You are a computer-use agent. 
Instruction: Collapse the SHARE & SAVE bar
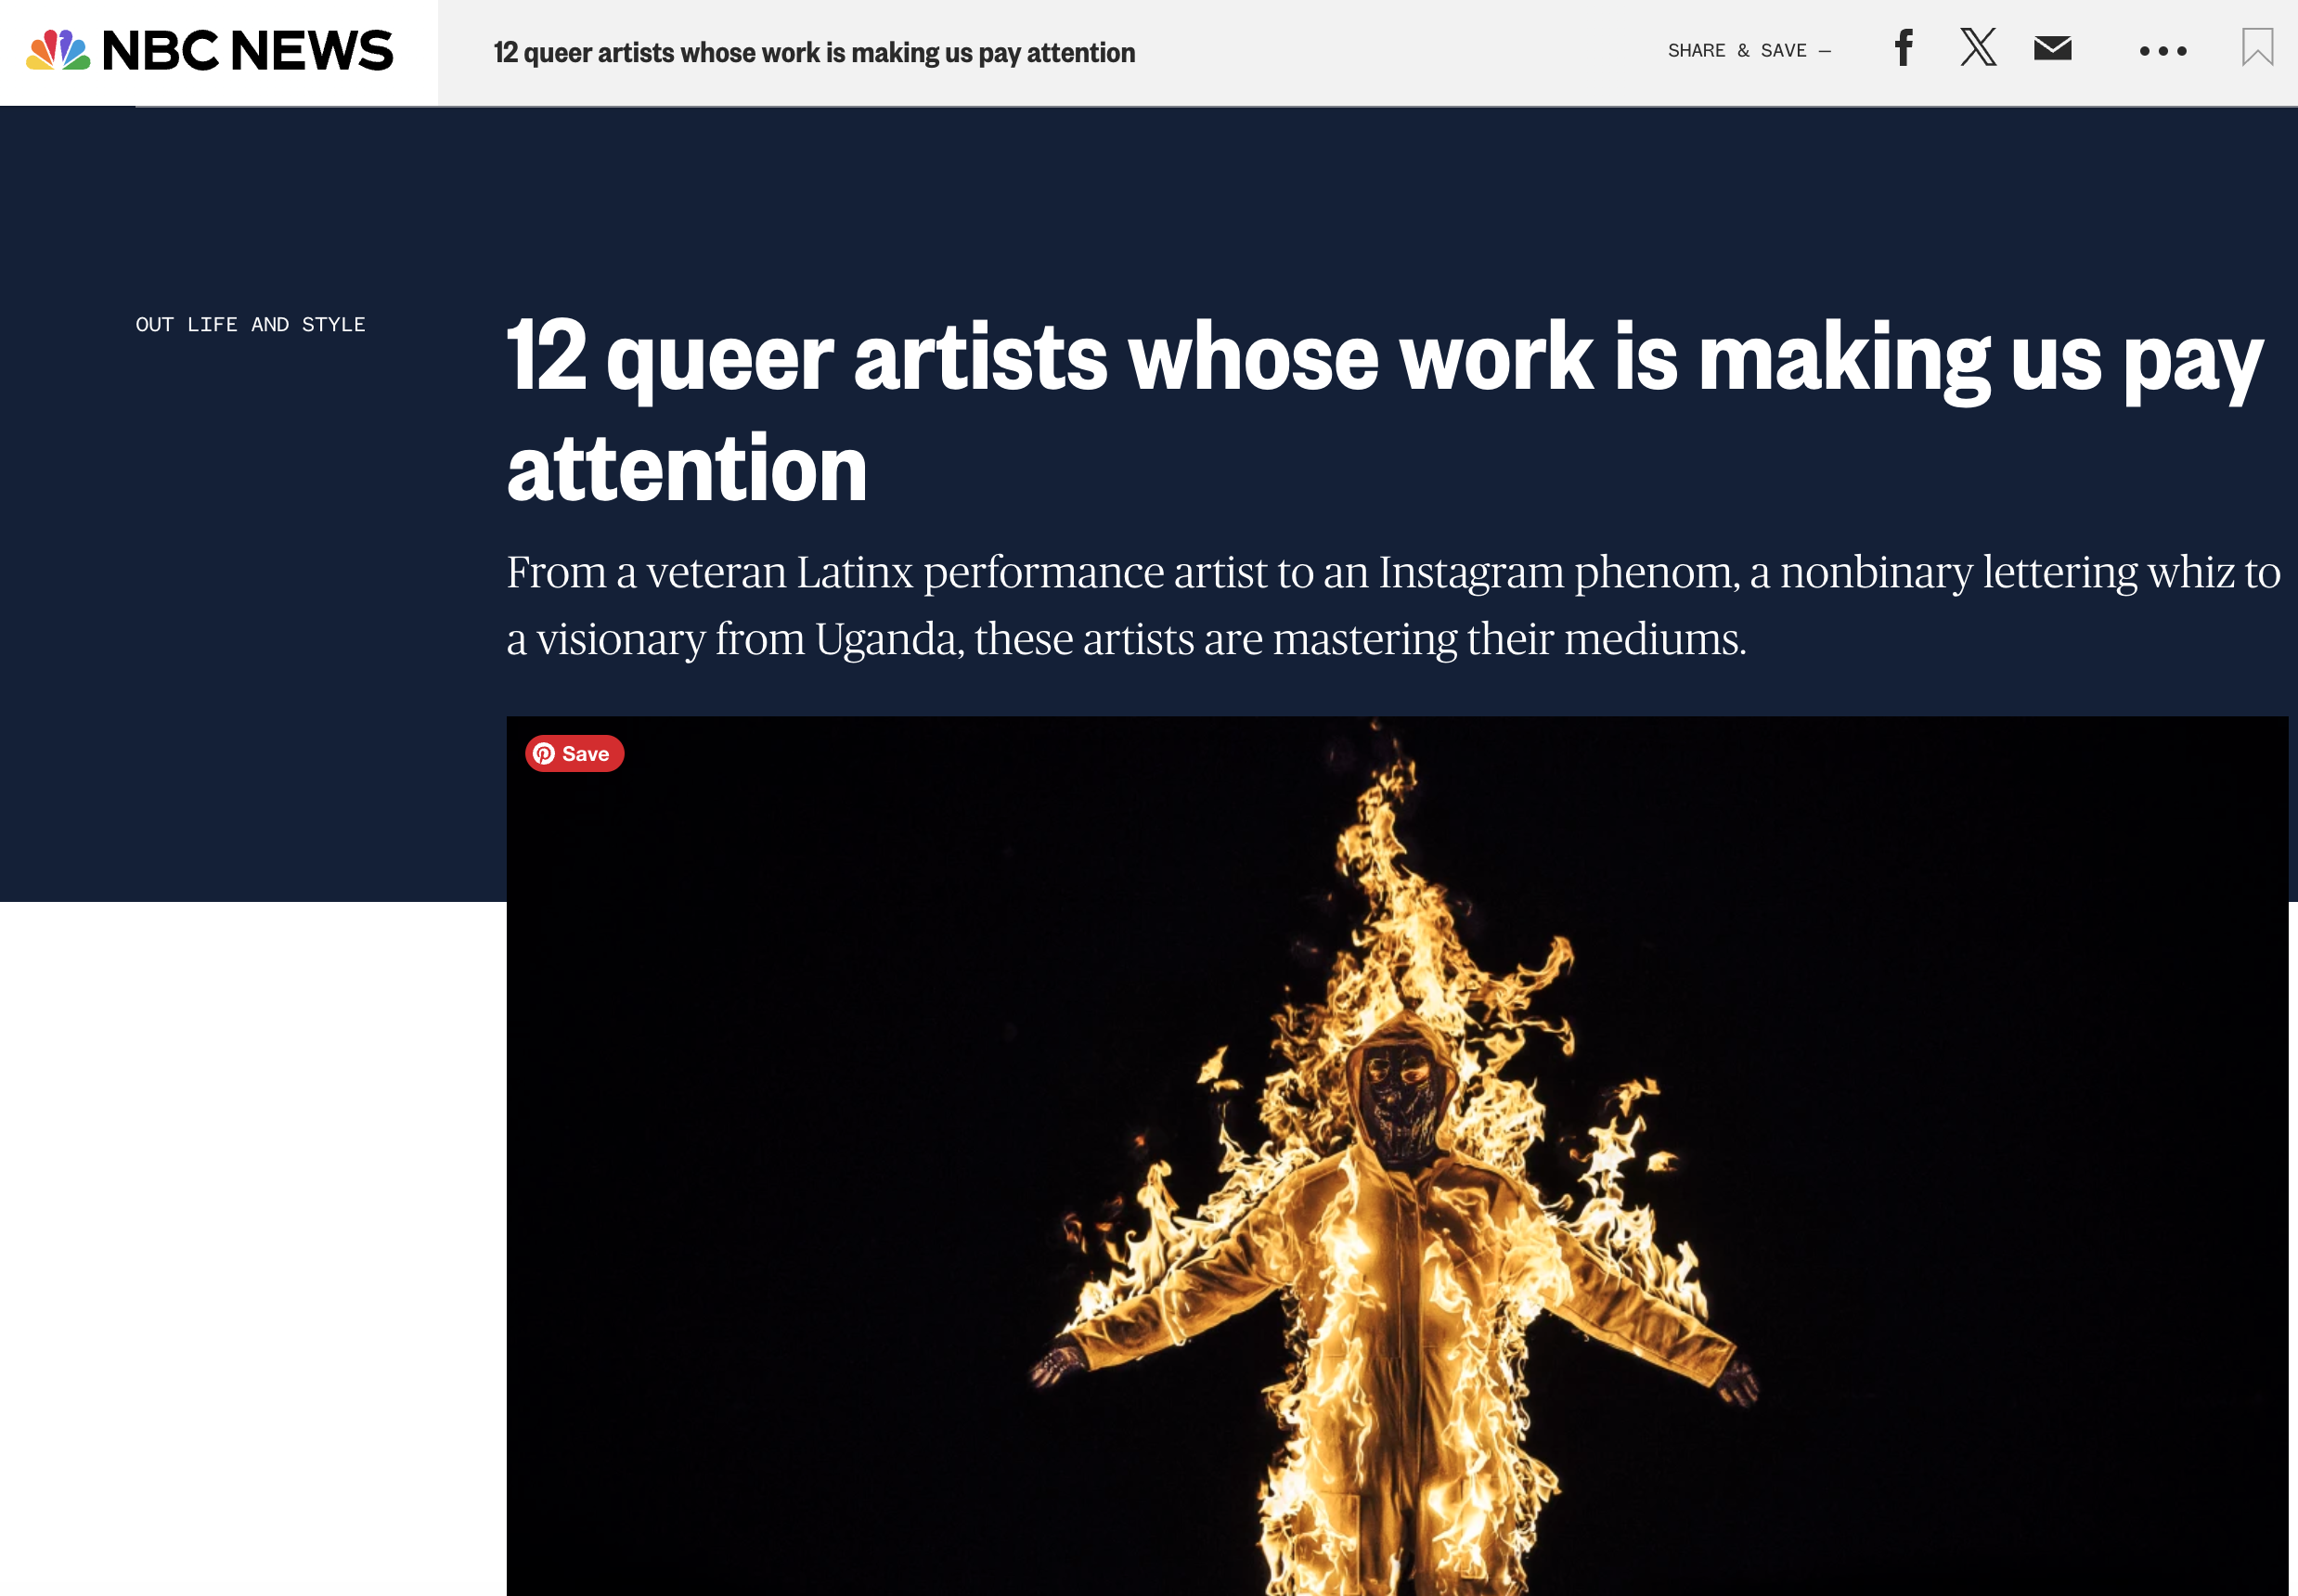1749,51
